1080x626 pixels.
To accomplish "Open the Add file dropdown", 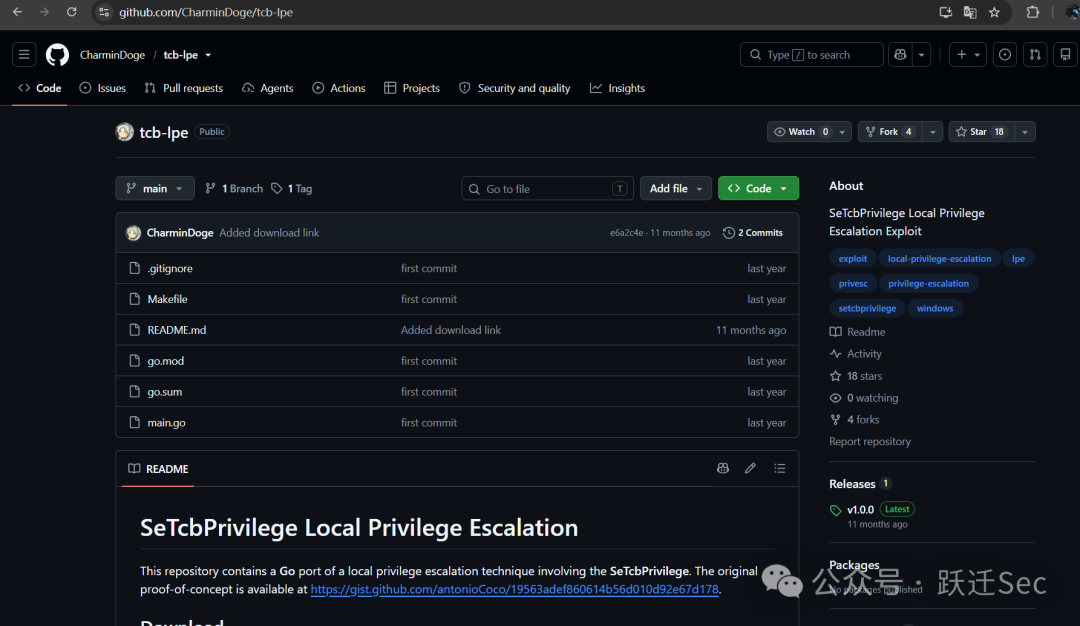I will [676, 188].
